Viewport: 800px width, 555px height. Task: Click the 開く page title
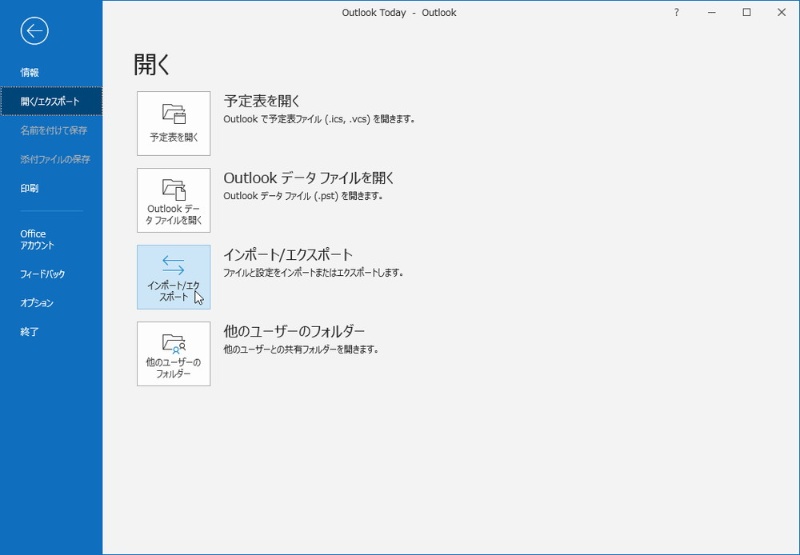click(152, 65)
